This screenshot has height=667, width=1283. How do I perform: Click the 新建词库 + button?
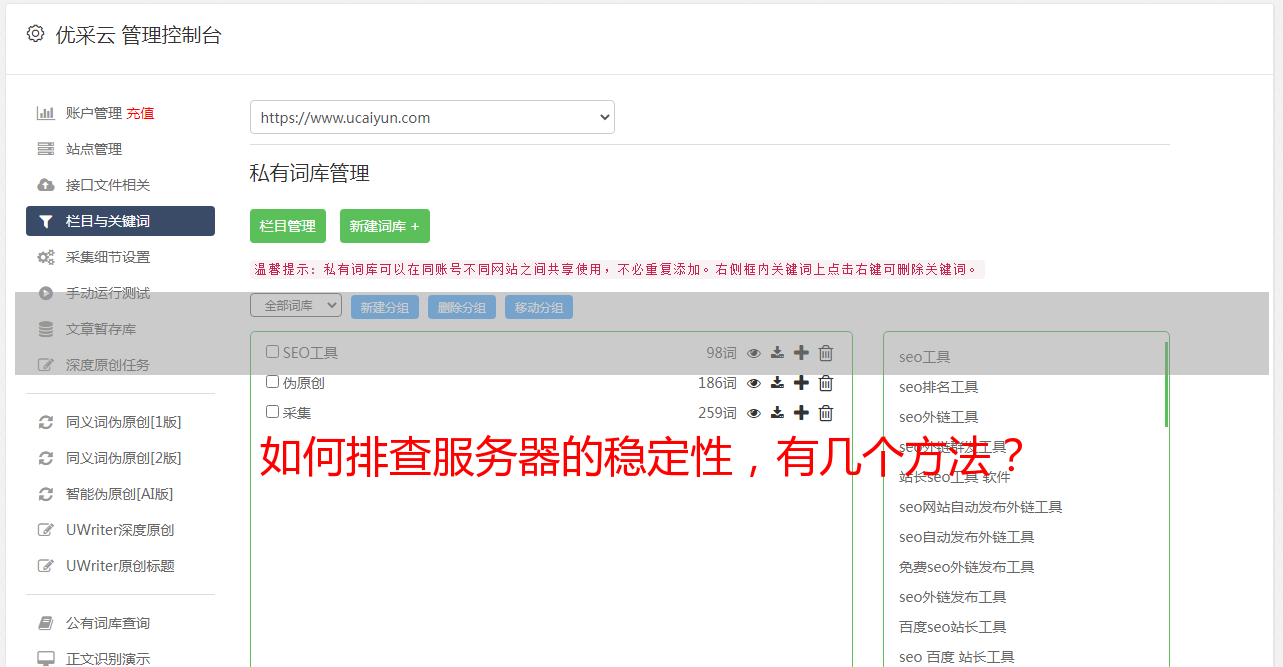coord(385,226)
